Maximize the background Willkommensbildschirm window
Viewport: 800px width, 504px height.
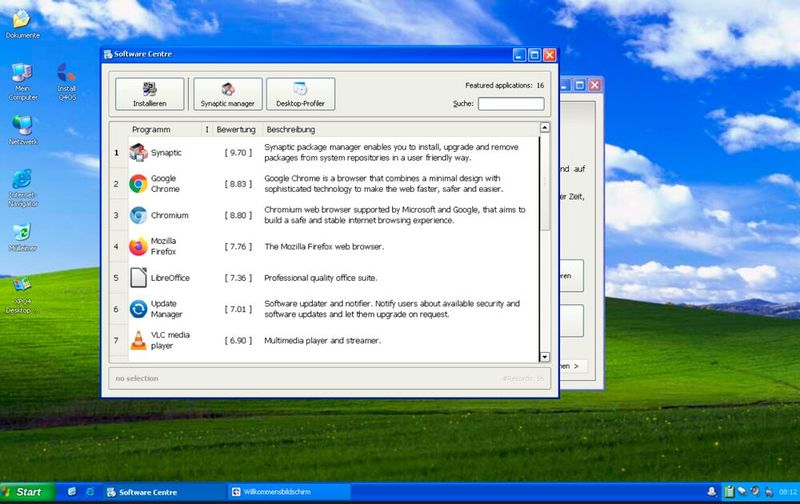[x=580, y=85]
